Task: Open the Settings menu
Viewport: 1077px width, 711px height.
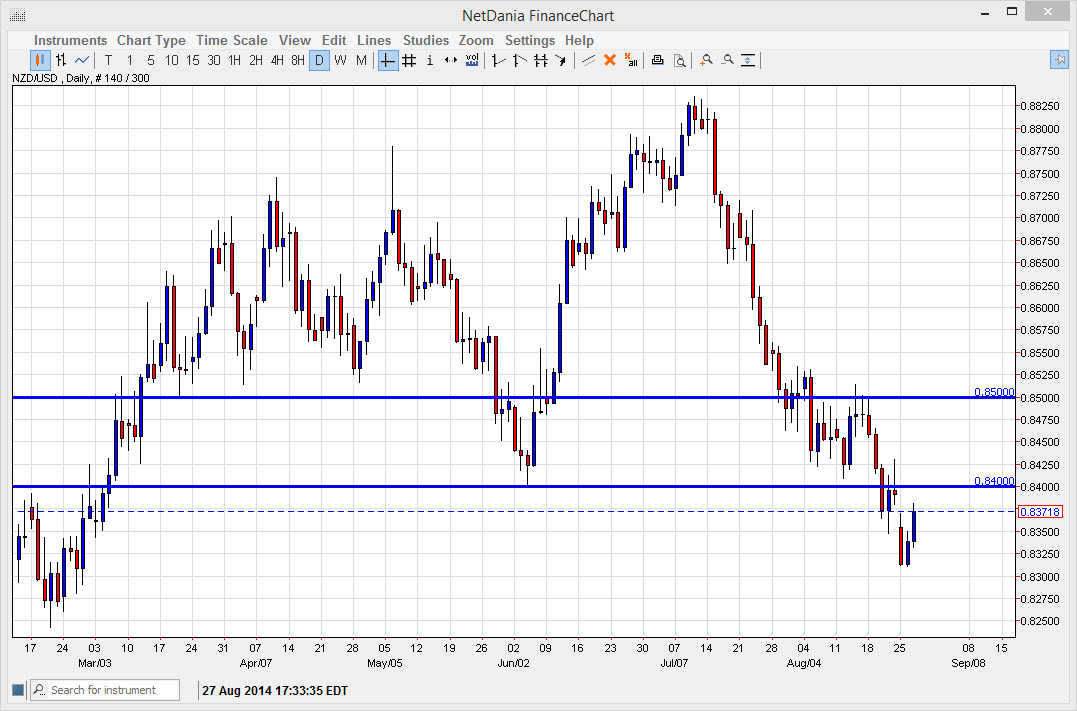Action: pos(529,40)
